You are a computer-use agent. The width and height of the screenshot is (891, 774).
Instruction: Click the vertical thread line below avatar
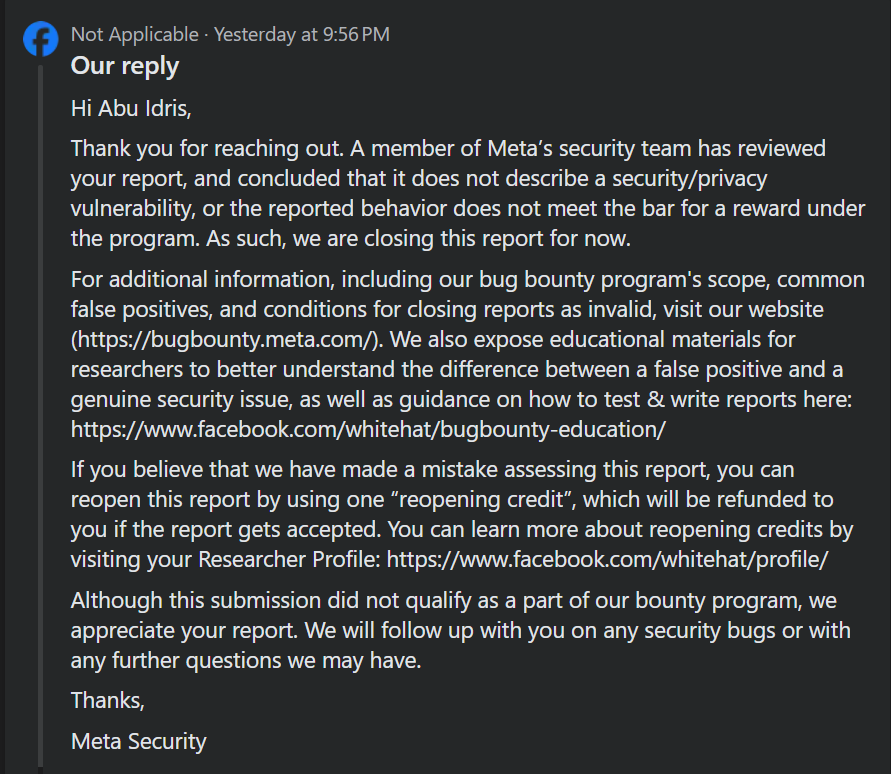pos(40,415)
